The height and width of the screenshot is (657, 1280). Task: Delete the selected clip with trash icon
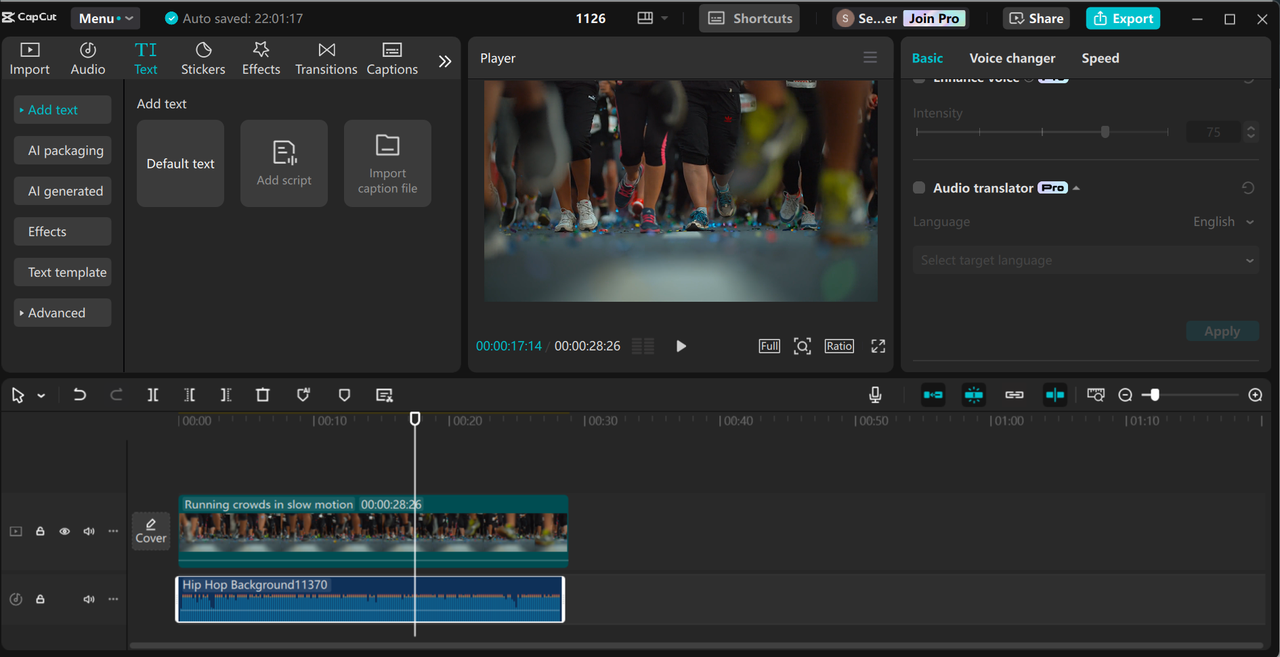pos(263,395)
